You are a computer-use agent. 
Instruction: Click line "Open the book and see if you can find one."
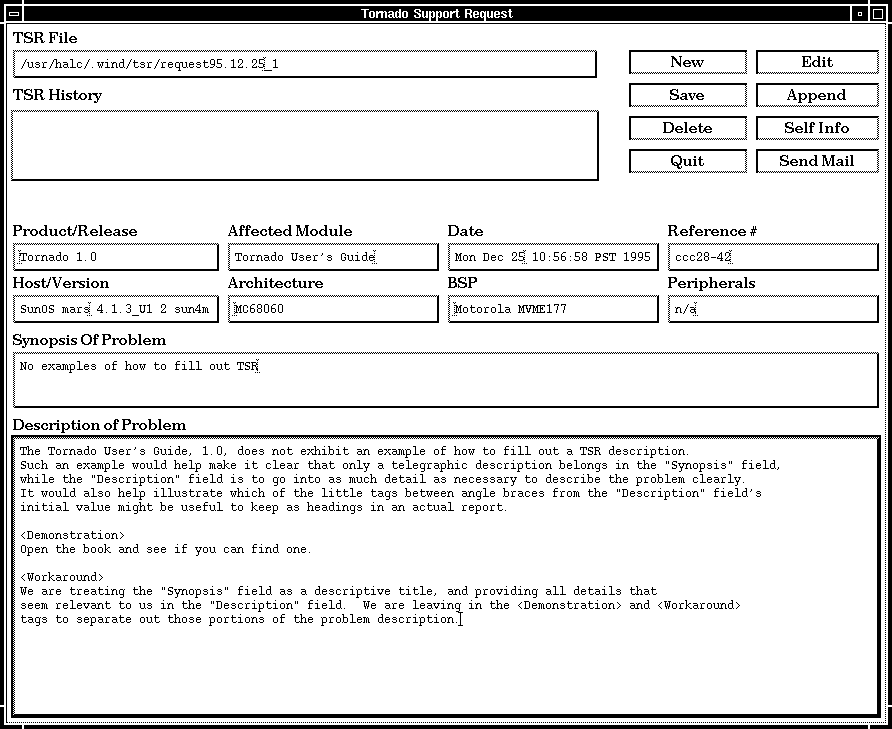pyautogui.click(x=166, y=549)
